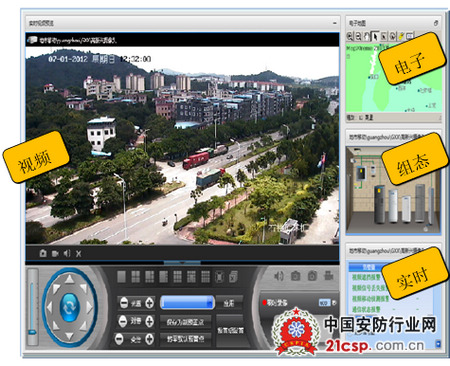Toggle audio speaker icon in right control panel
The height and width of the screenshot is (366, 450).
click(x=279, y=276)
